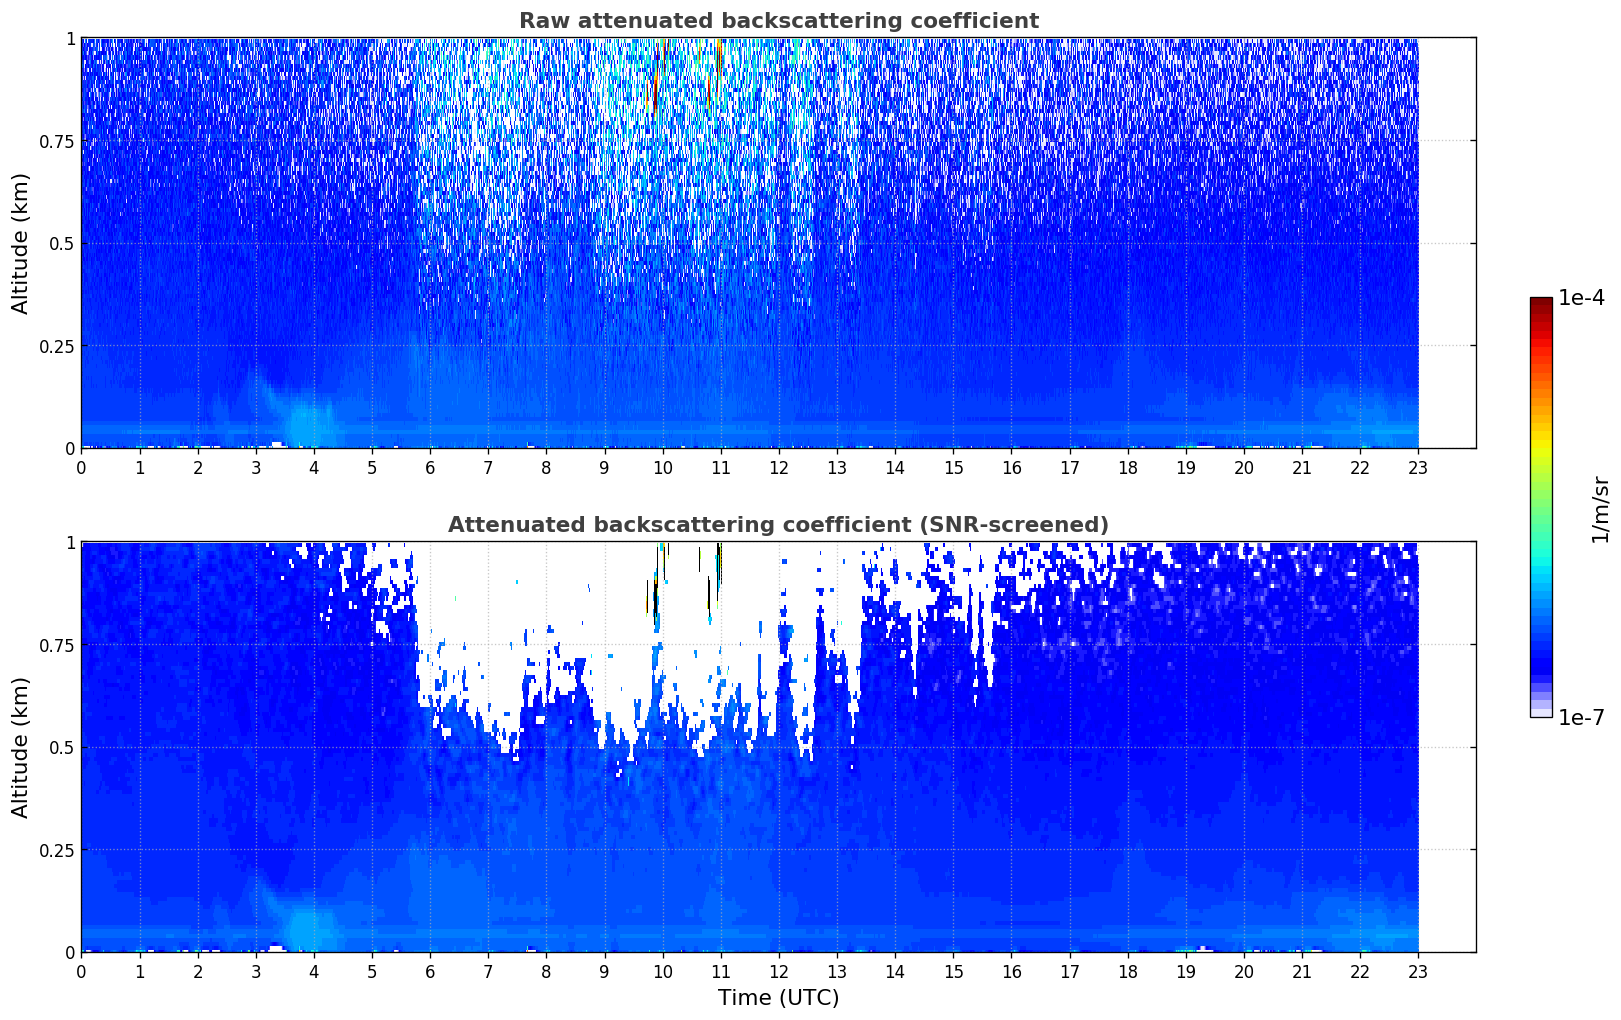Image resolution: width=1621 pixels, height=1020 pixels.
Task: Click the "Attenuated backscattering coefficient (SNR-screened)" title
Action: coord(778,525)
